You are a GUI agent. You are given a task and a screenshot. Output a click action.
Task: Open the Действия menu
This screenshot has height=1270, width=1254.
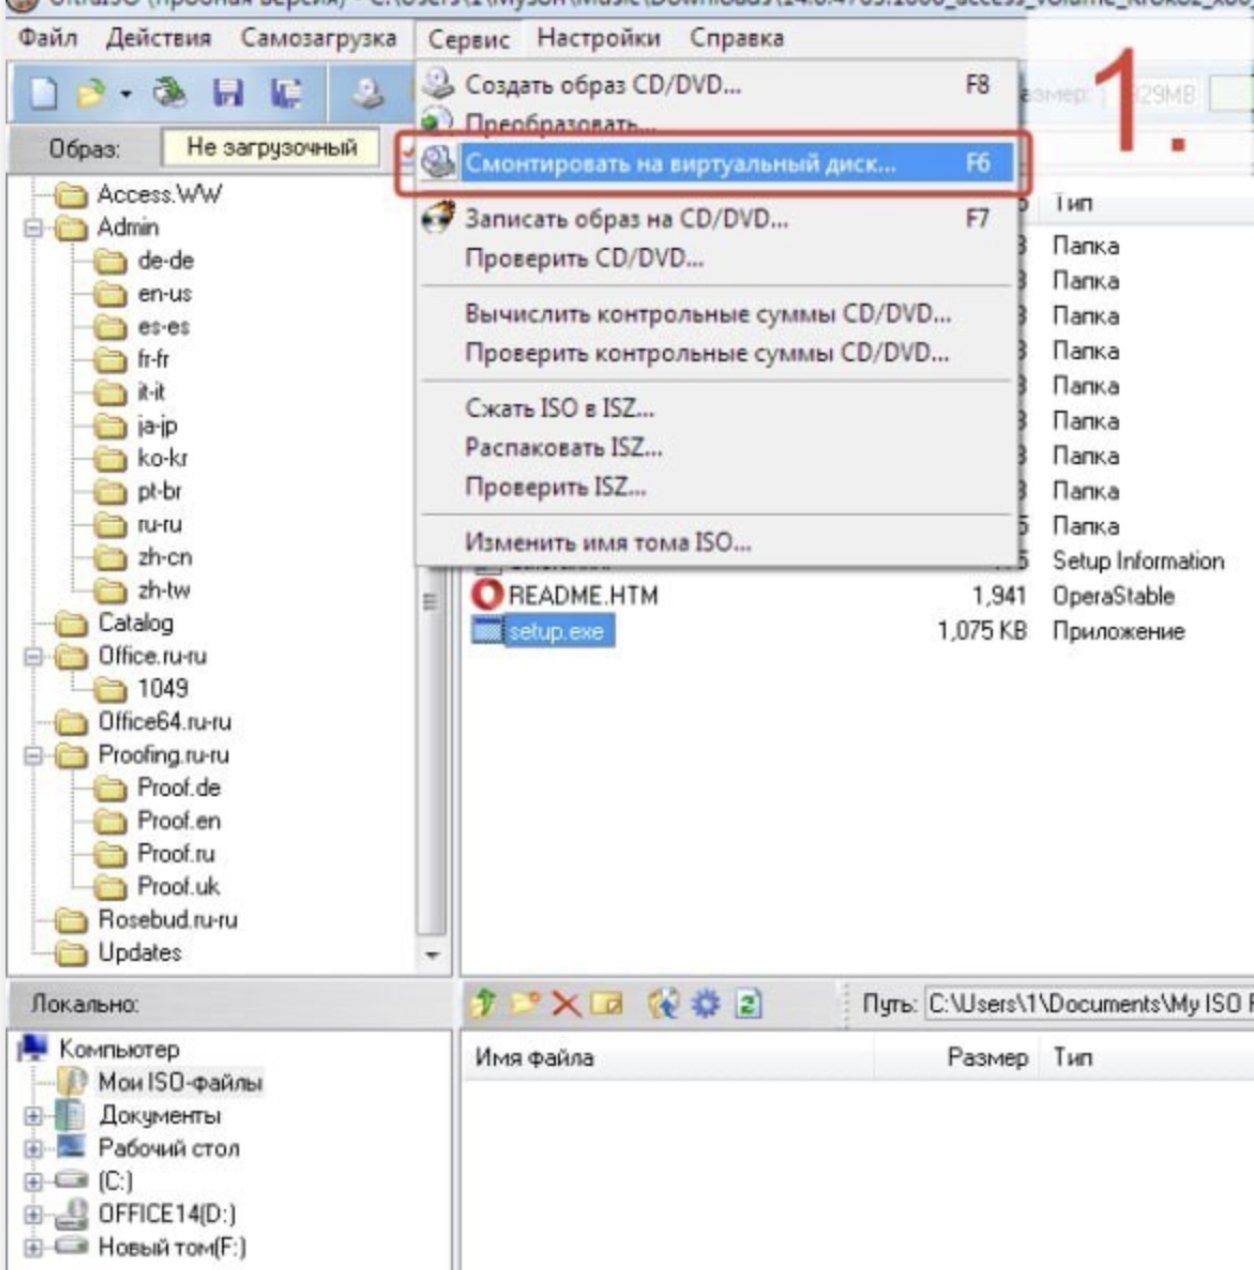coord(158,38)
